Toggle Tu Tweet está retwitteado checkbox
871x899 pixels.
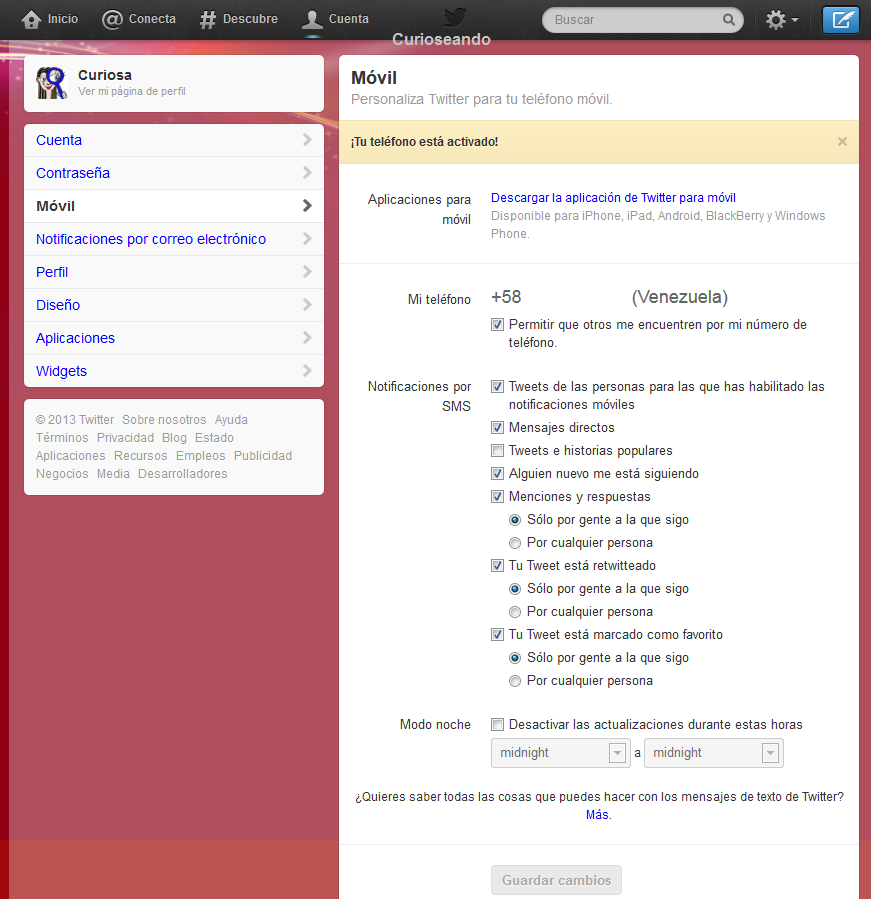497,566
